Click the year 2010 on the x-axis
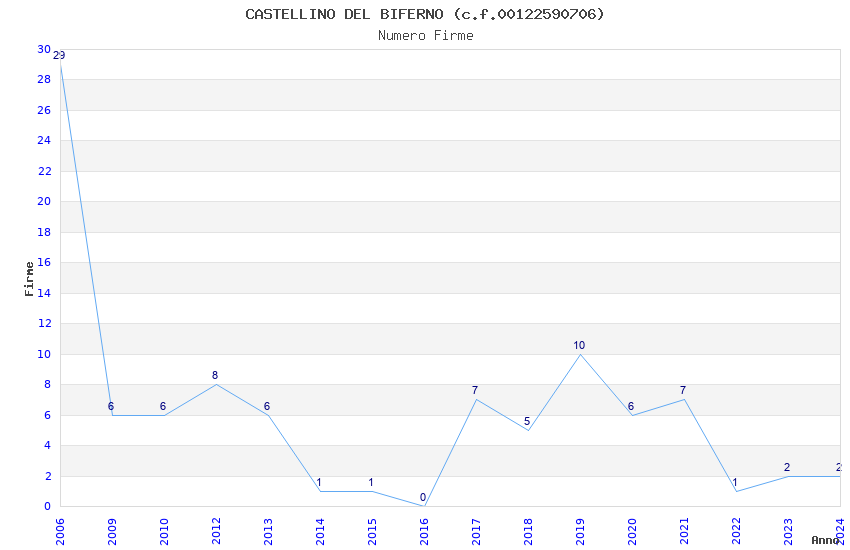Image resolution: width=850 pixels, height=550 pixels. click(x=164, y=531)
